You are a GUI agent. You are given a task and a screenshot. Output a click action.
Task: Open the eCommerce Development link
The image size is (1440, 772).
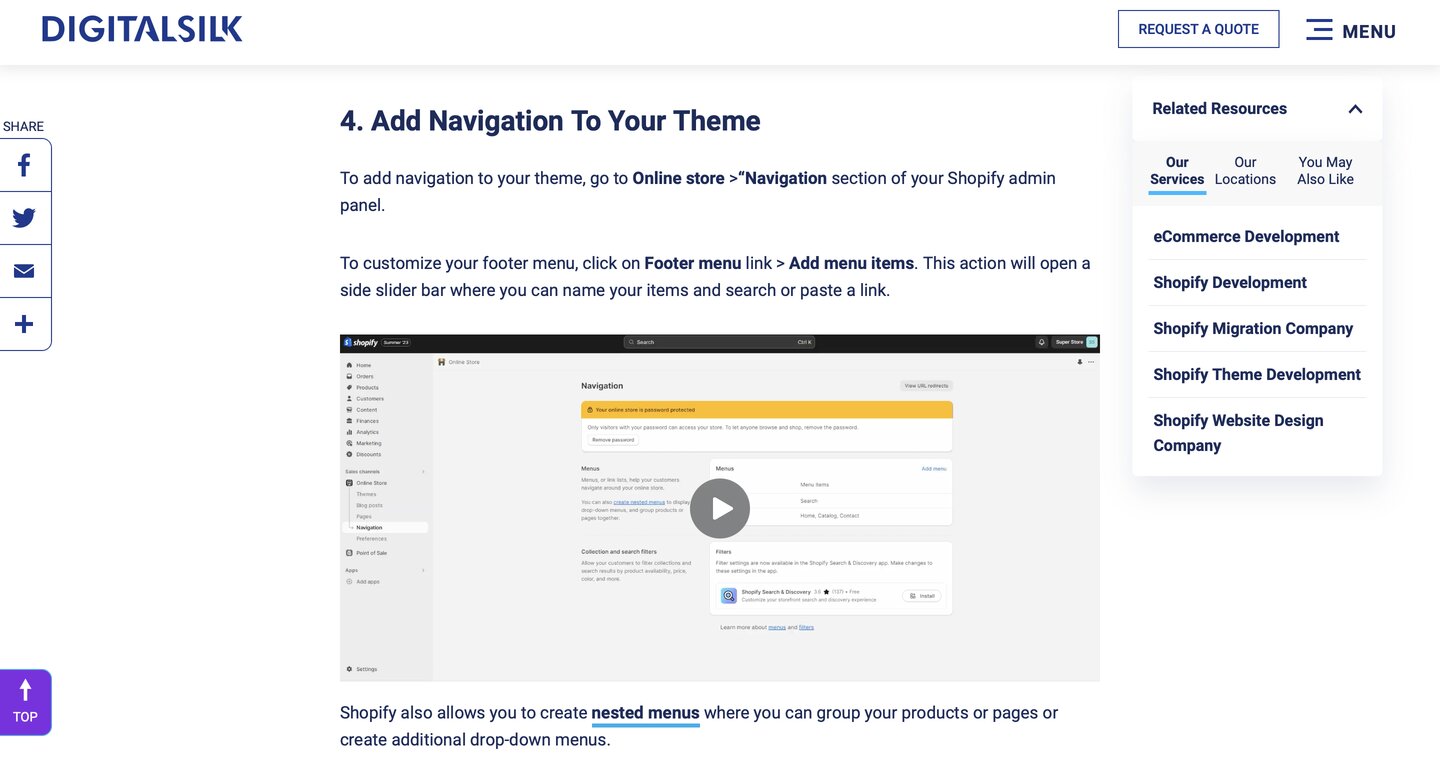pos(1246,236)
